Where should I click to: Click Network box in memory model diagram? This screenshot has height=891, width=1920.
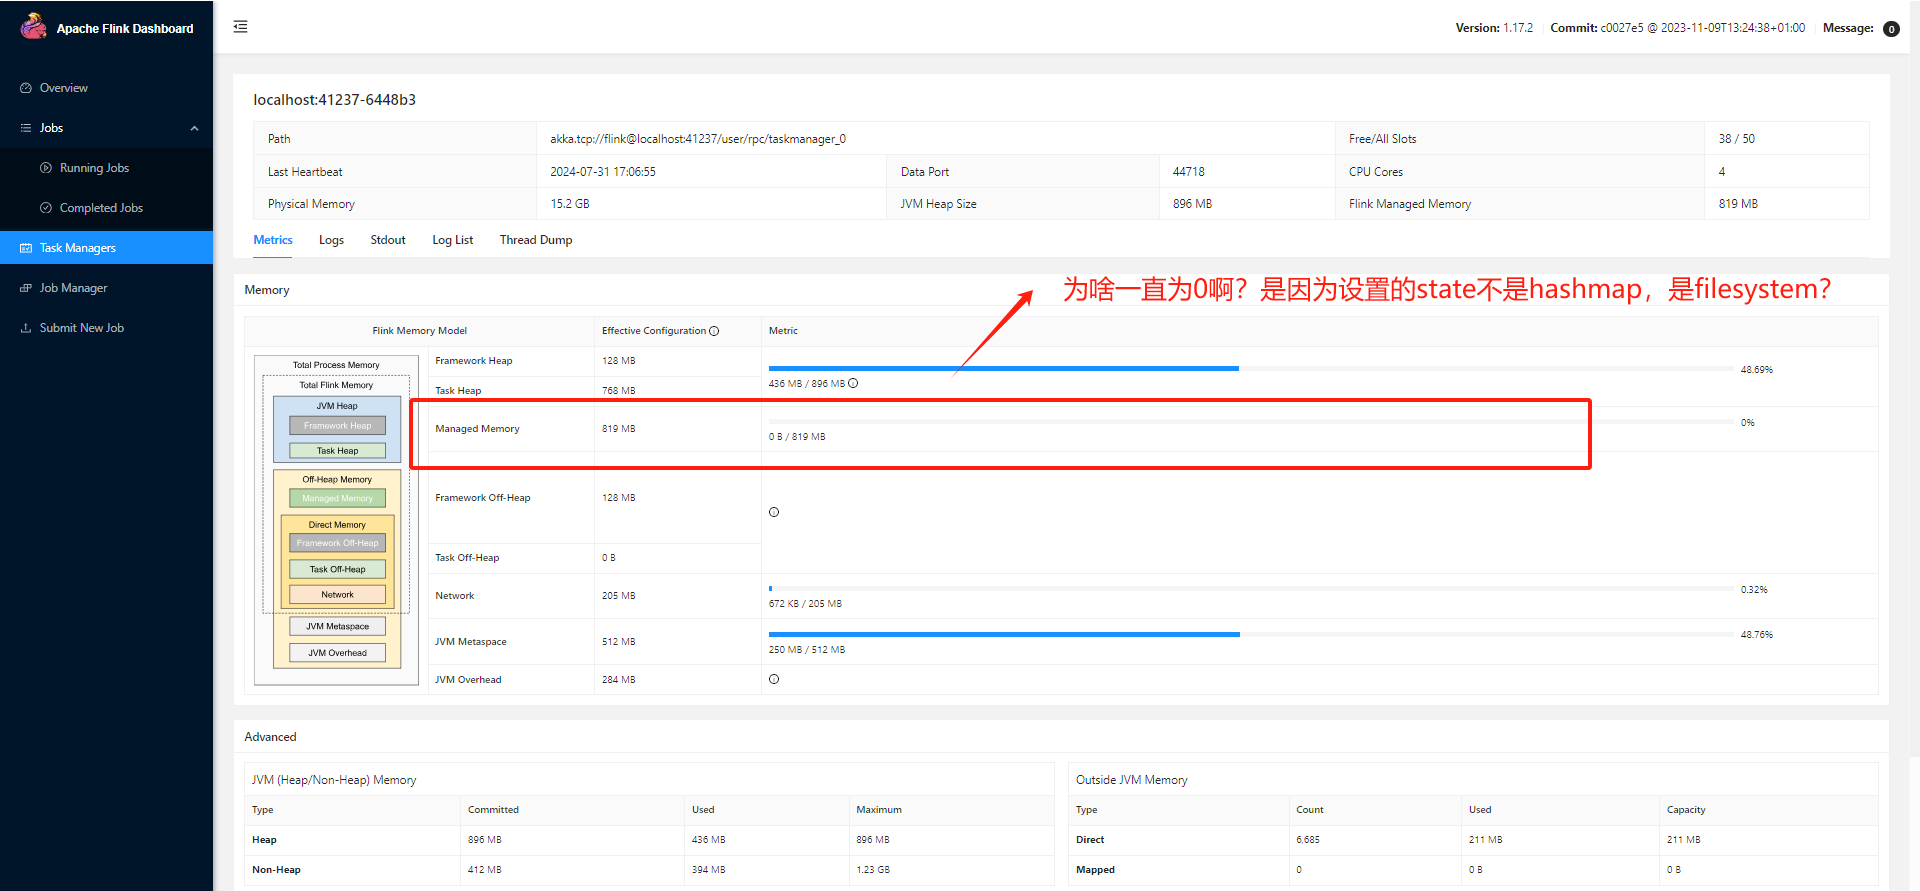337,594
